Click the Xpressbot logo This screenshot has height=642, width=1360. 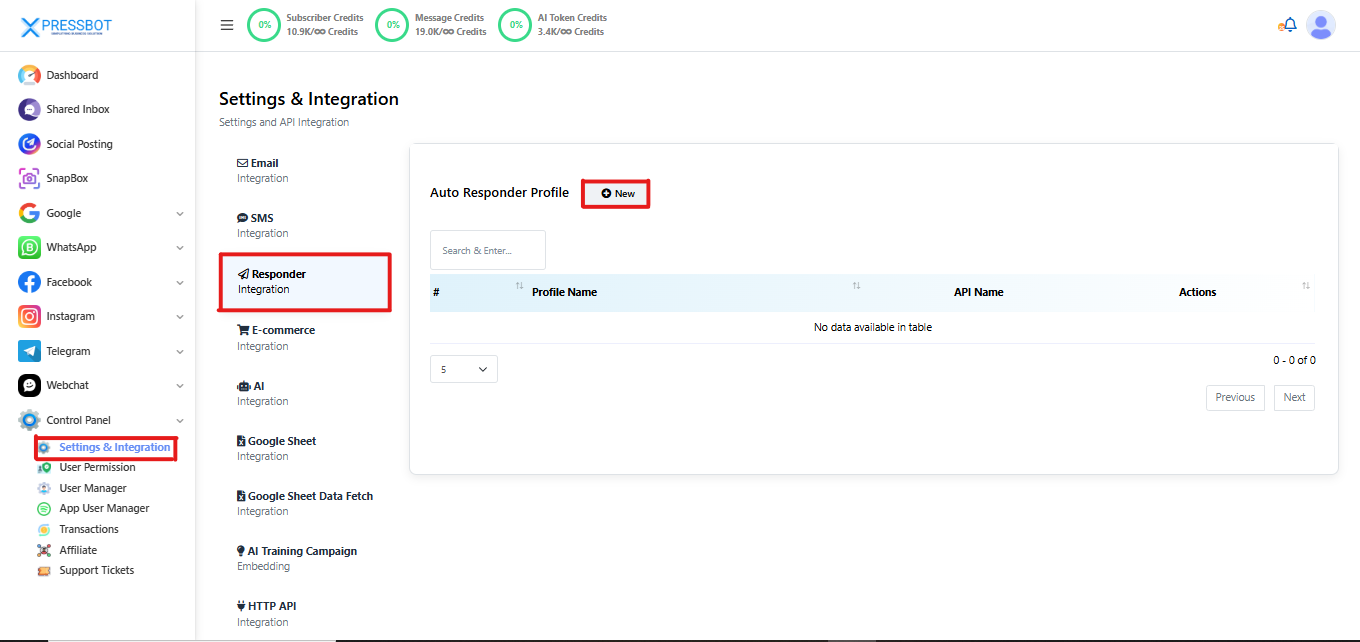coord(67,27)
